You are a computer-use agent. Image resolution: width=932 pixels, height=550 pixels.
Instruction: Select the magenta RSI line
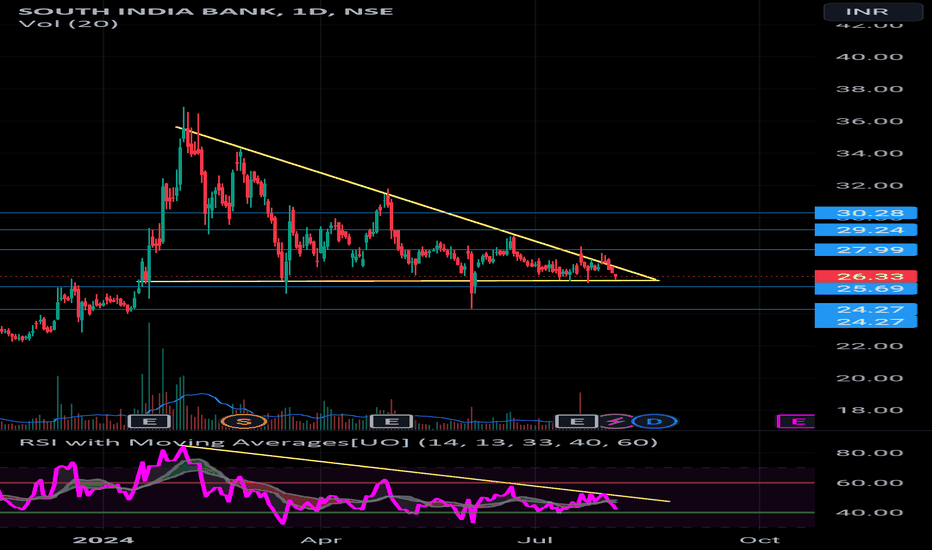tap(385, 483)
